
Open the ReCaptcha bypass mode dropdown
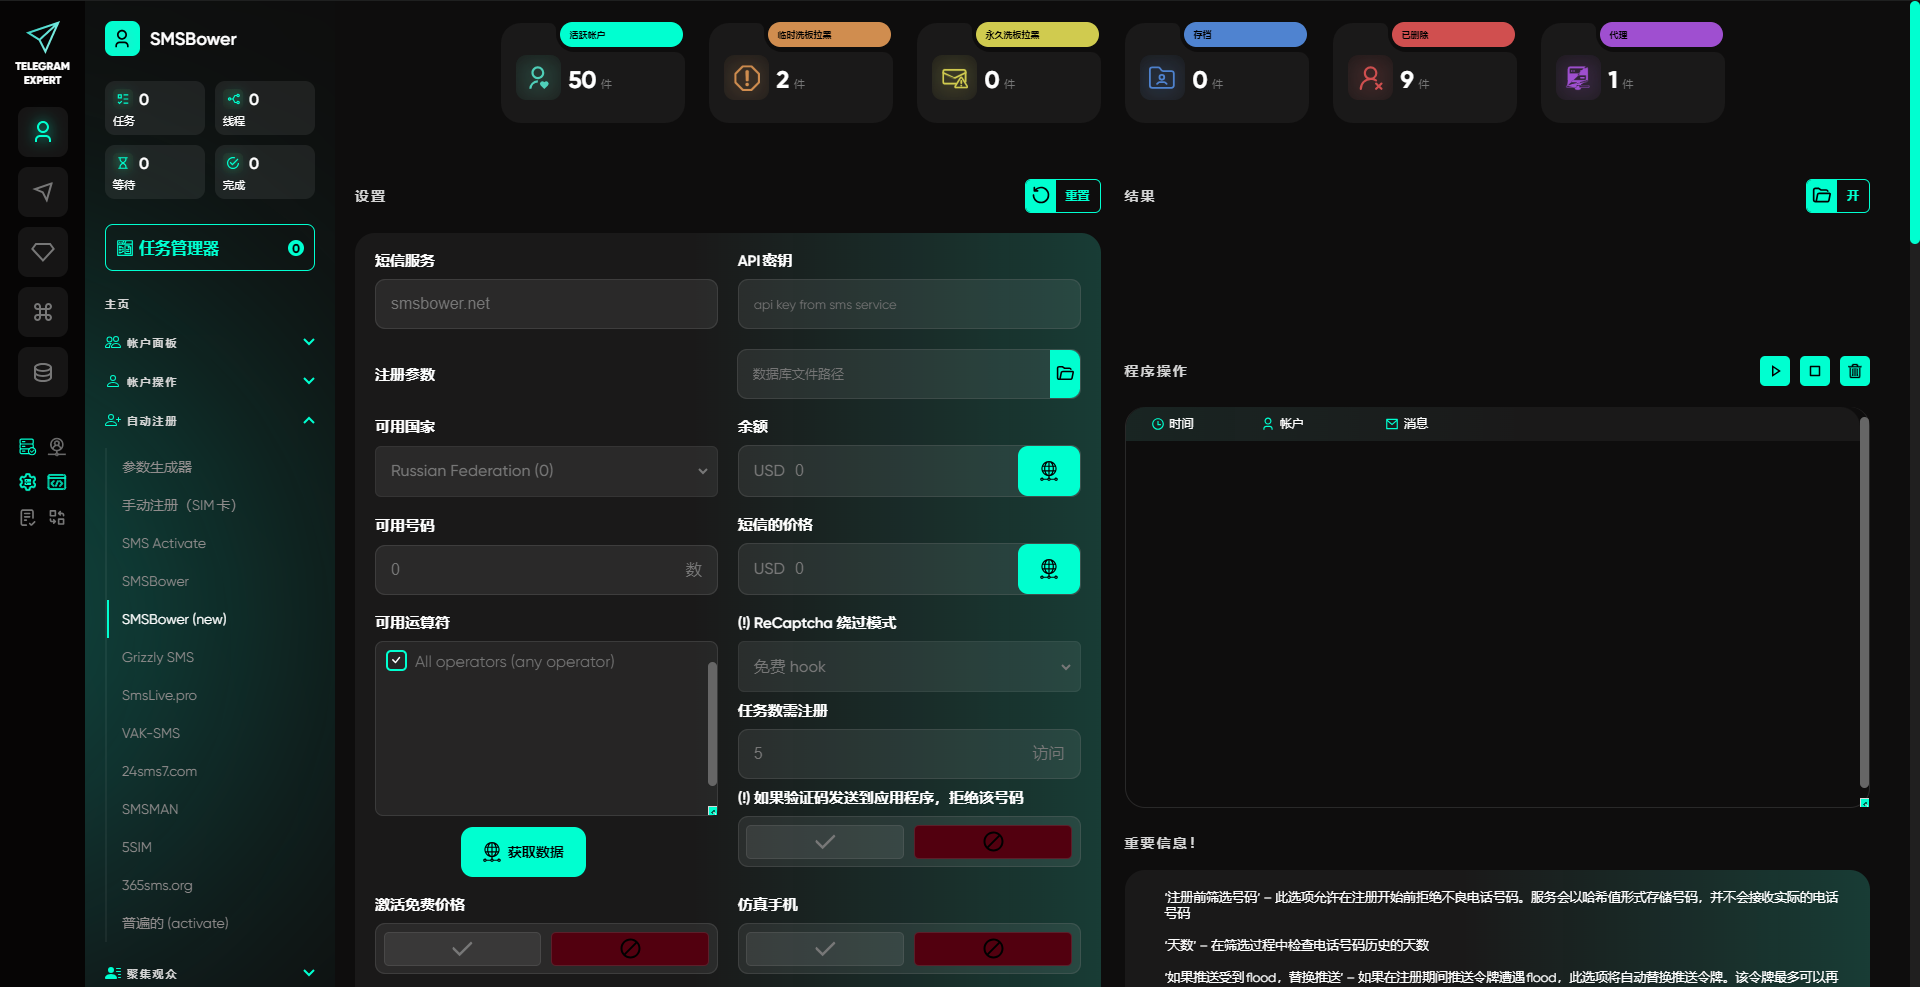pos(909,667)
